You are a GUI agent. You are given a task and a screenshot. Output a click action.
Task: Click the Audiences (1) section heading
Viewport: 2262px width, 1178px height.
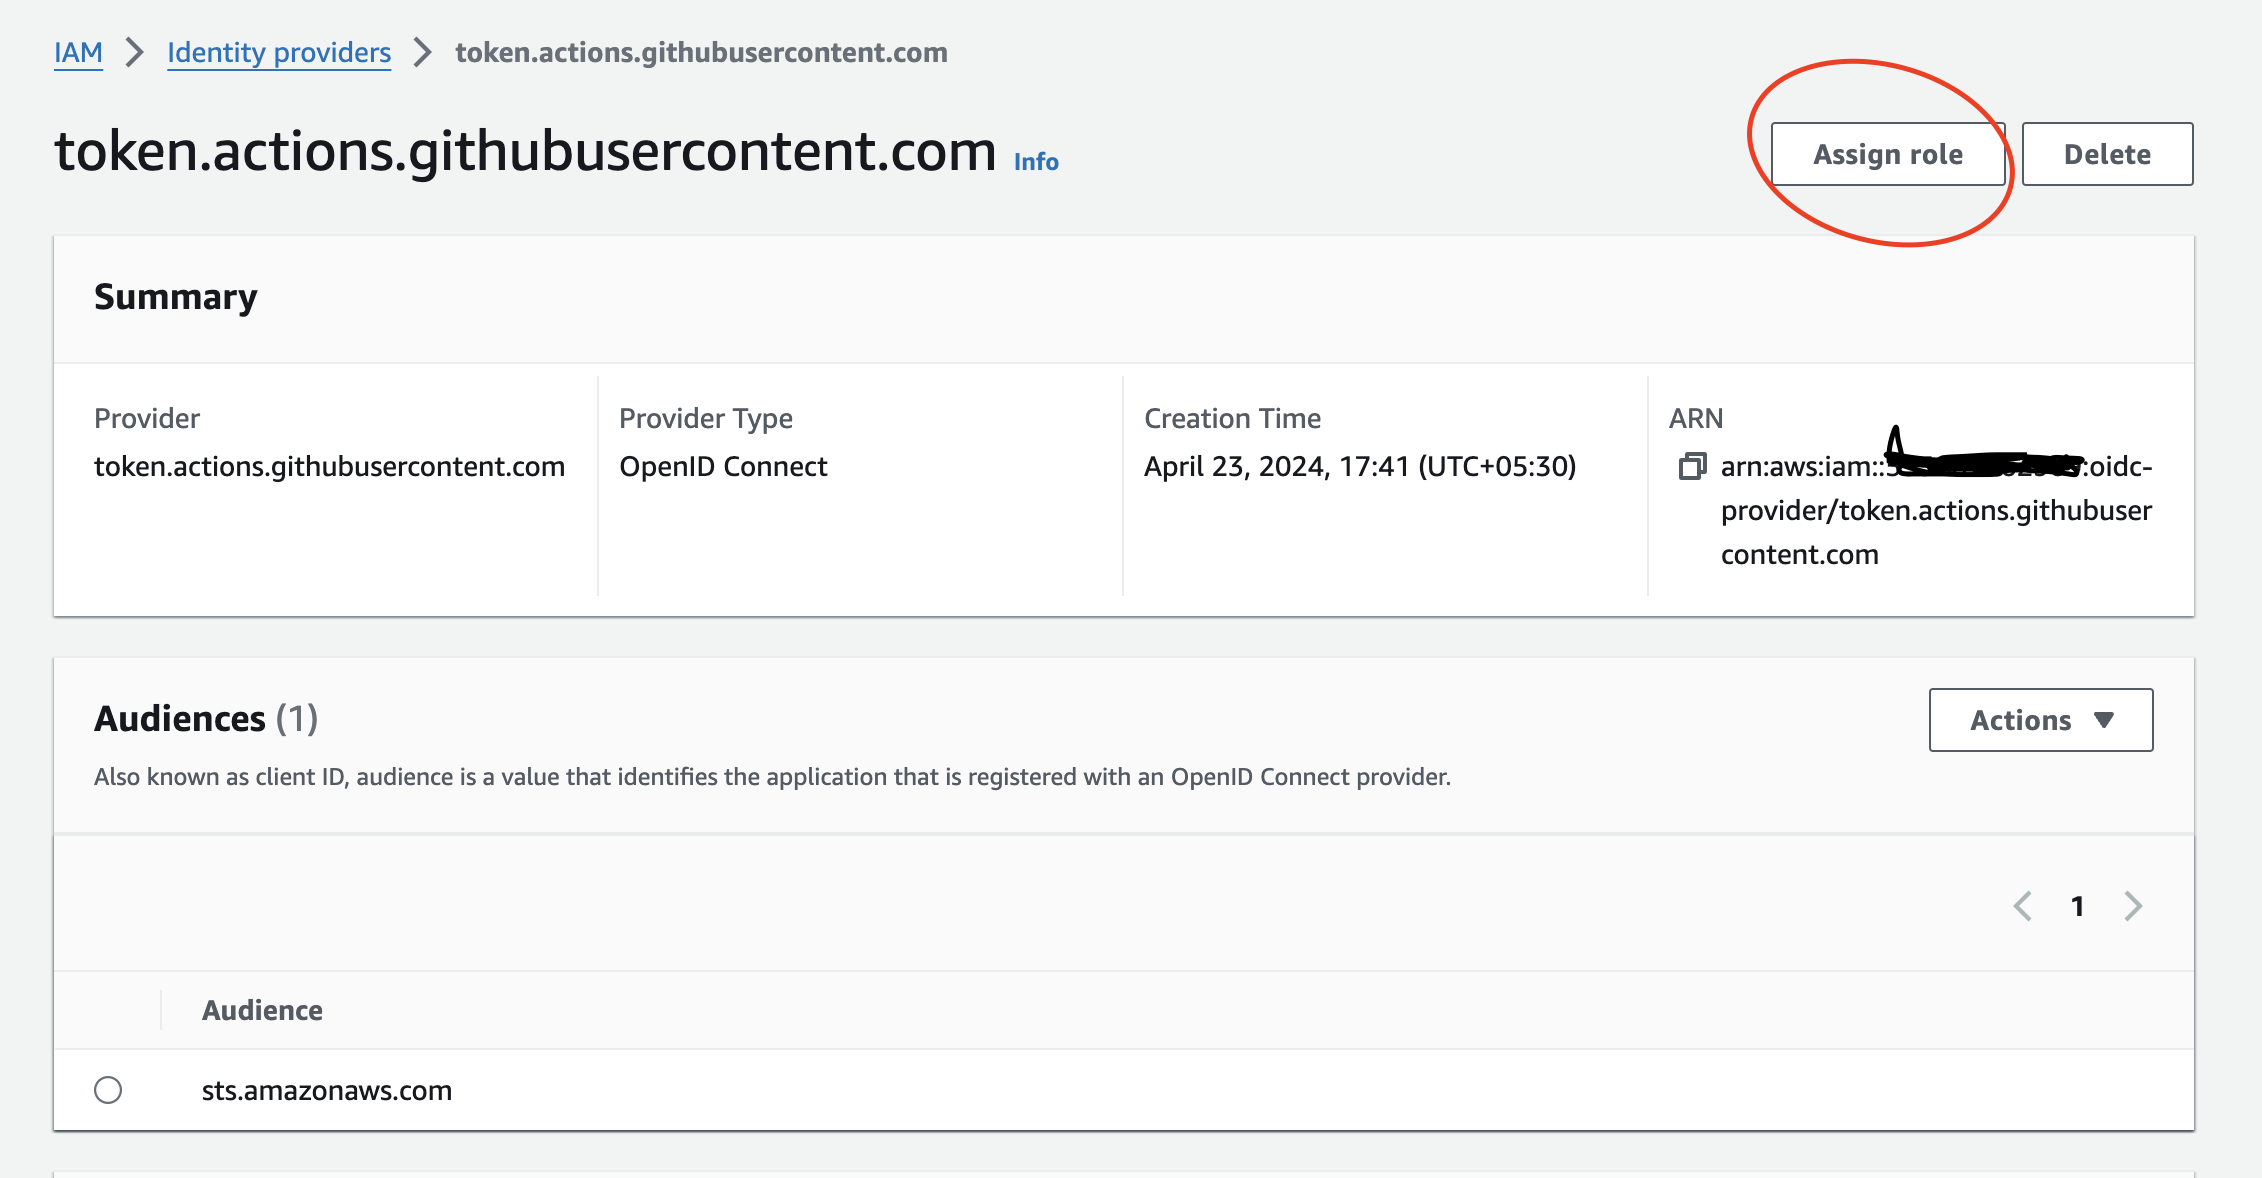pyautogui.click(x=205, y=719)
